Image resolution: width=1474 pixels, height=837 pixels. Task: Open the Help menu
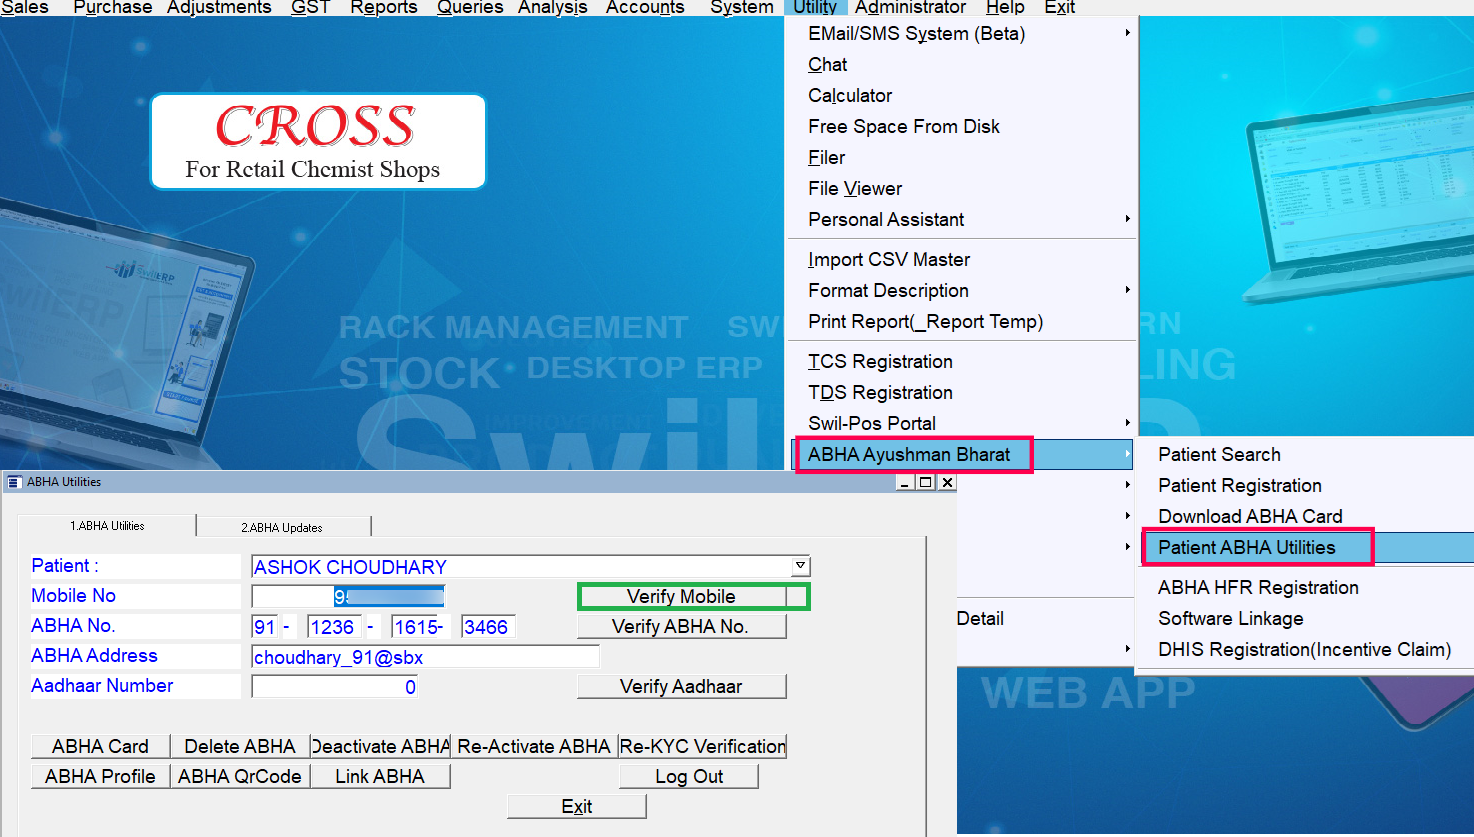click(1005, 7)
